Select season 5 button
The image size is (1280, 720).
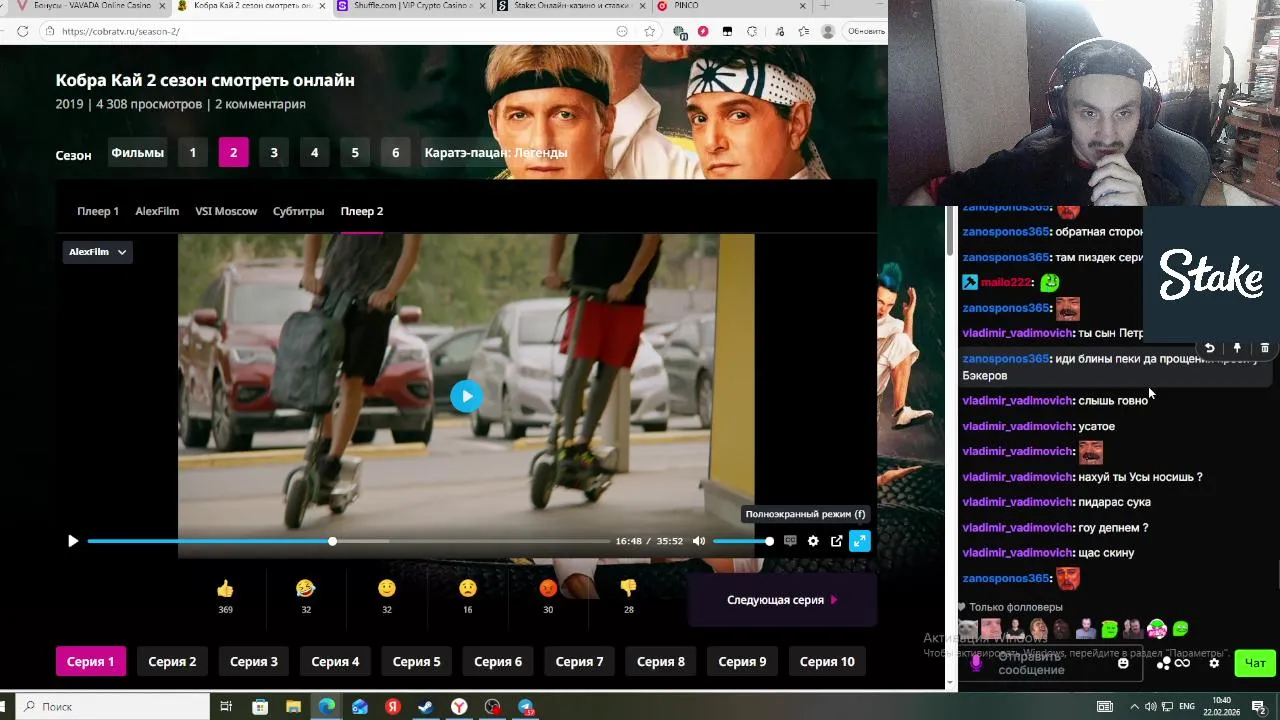point(355,153)
